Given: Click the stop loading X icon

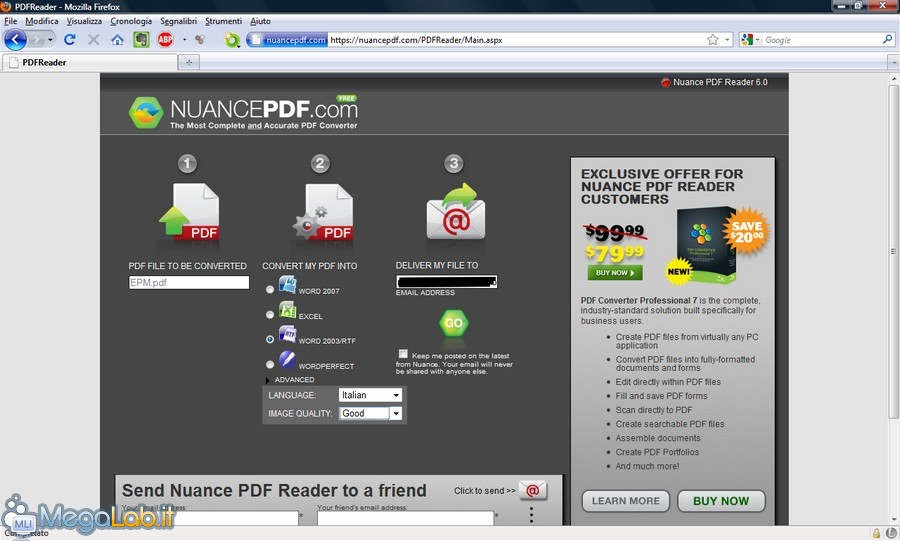Looking at the screenshot, I should click(x=94, y=40).
